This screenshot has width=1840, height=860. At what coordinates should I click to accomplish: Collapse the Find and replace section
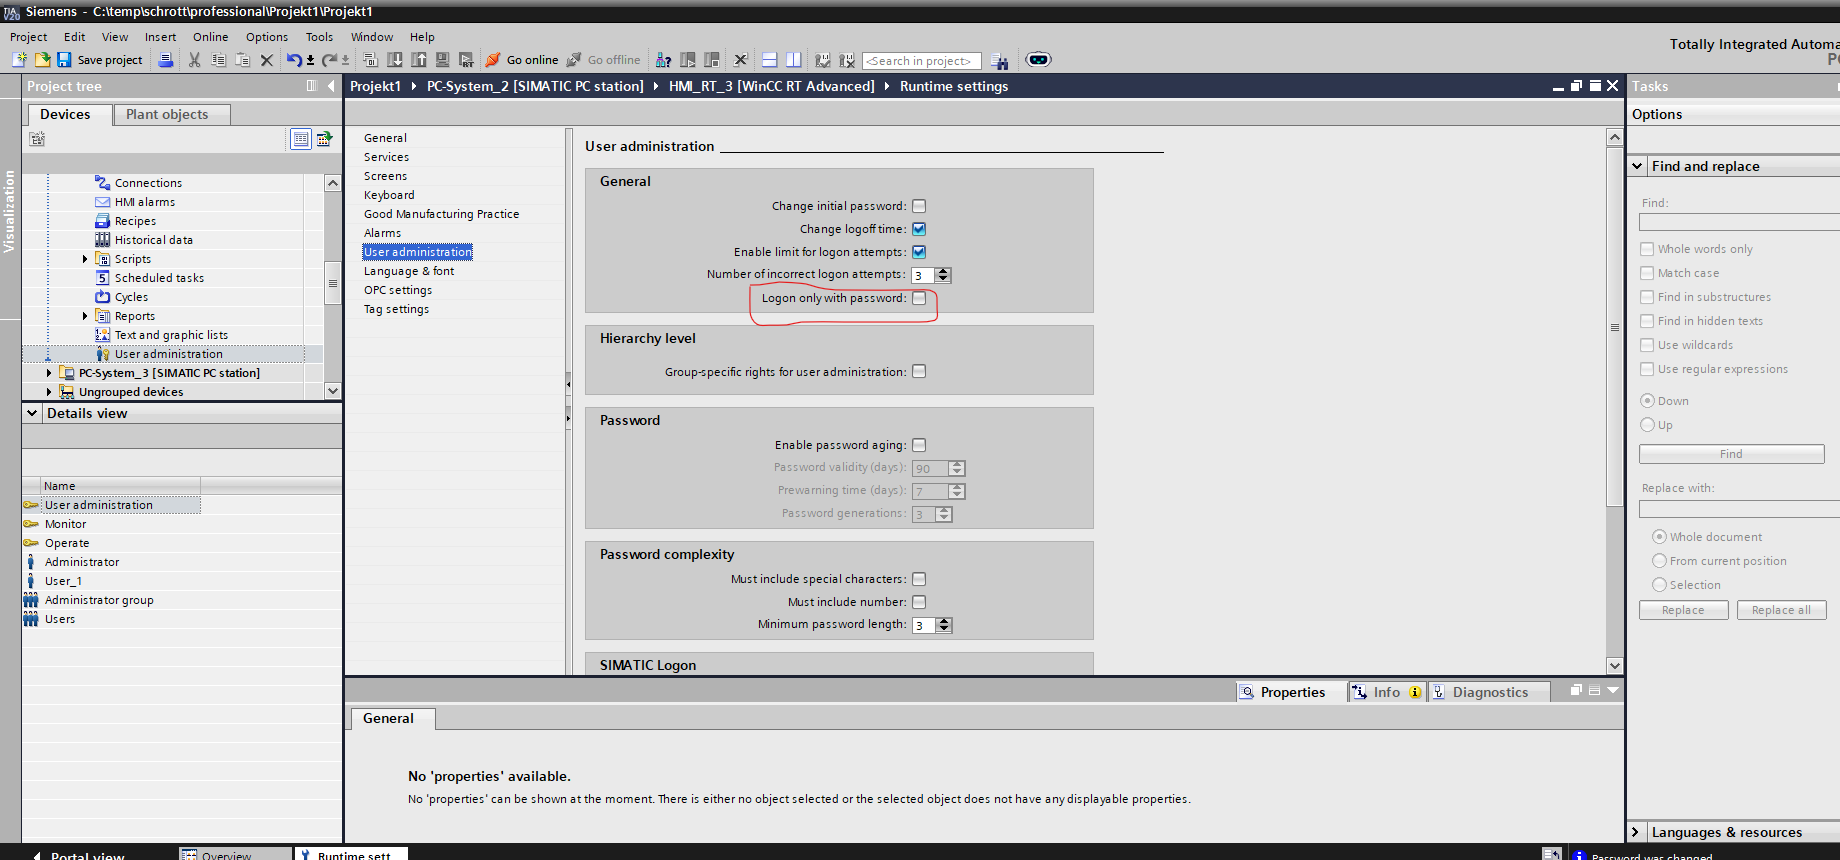click(x=1637, y=166)
